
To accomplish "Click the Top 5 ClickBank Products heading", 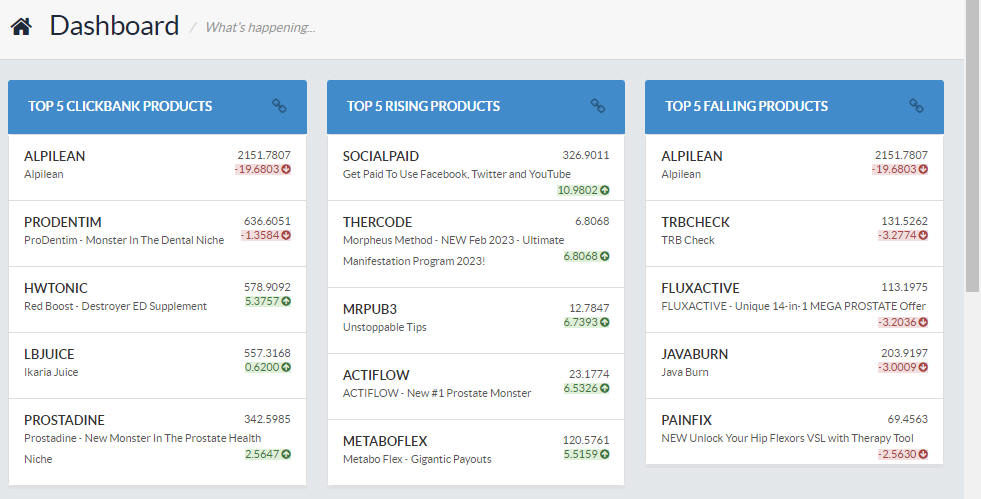I will [120, 106].
